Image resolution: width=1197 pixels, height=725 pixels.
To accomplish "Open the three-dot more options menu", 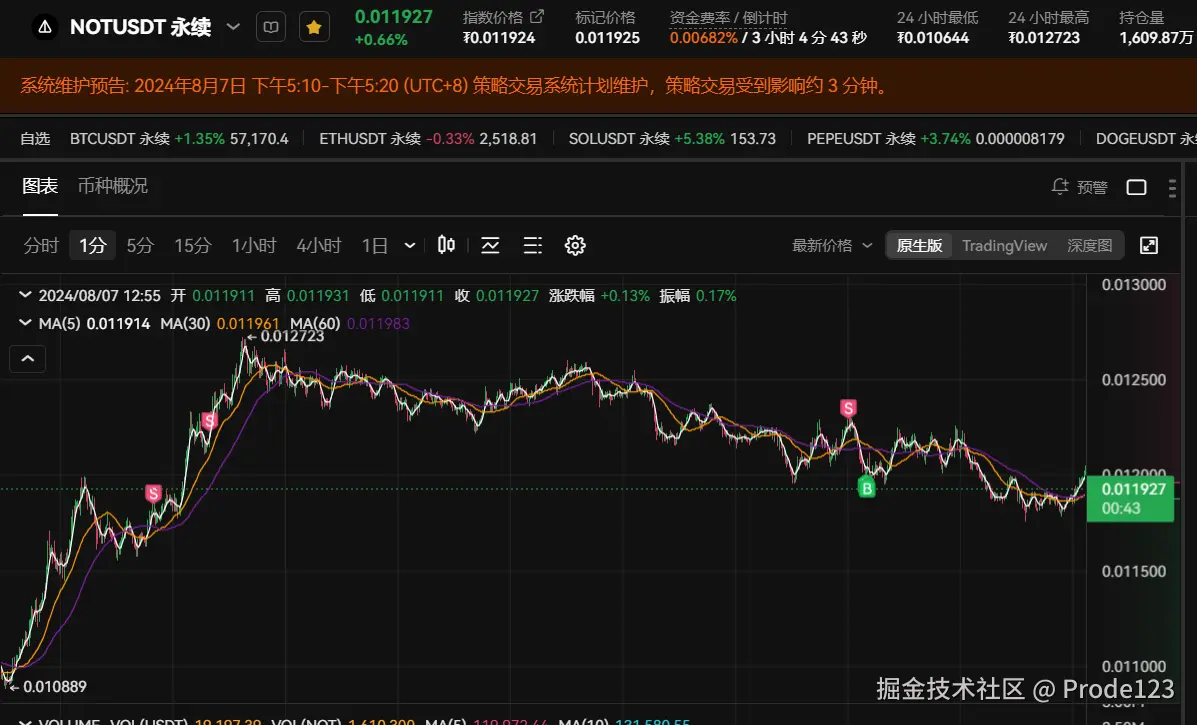I will coord(1172,188).
